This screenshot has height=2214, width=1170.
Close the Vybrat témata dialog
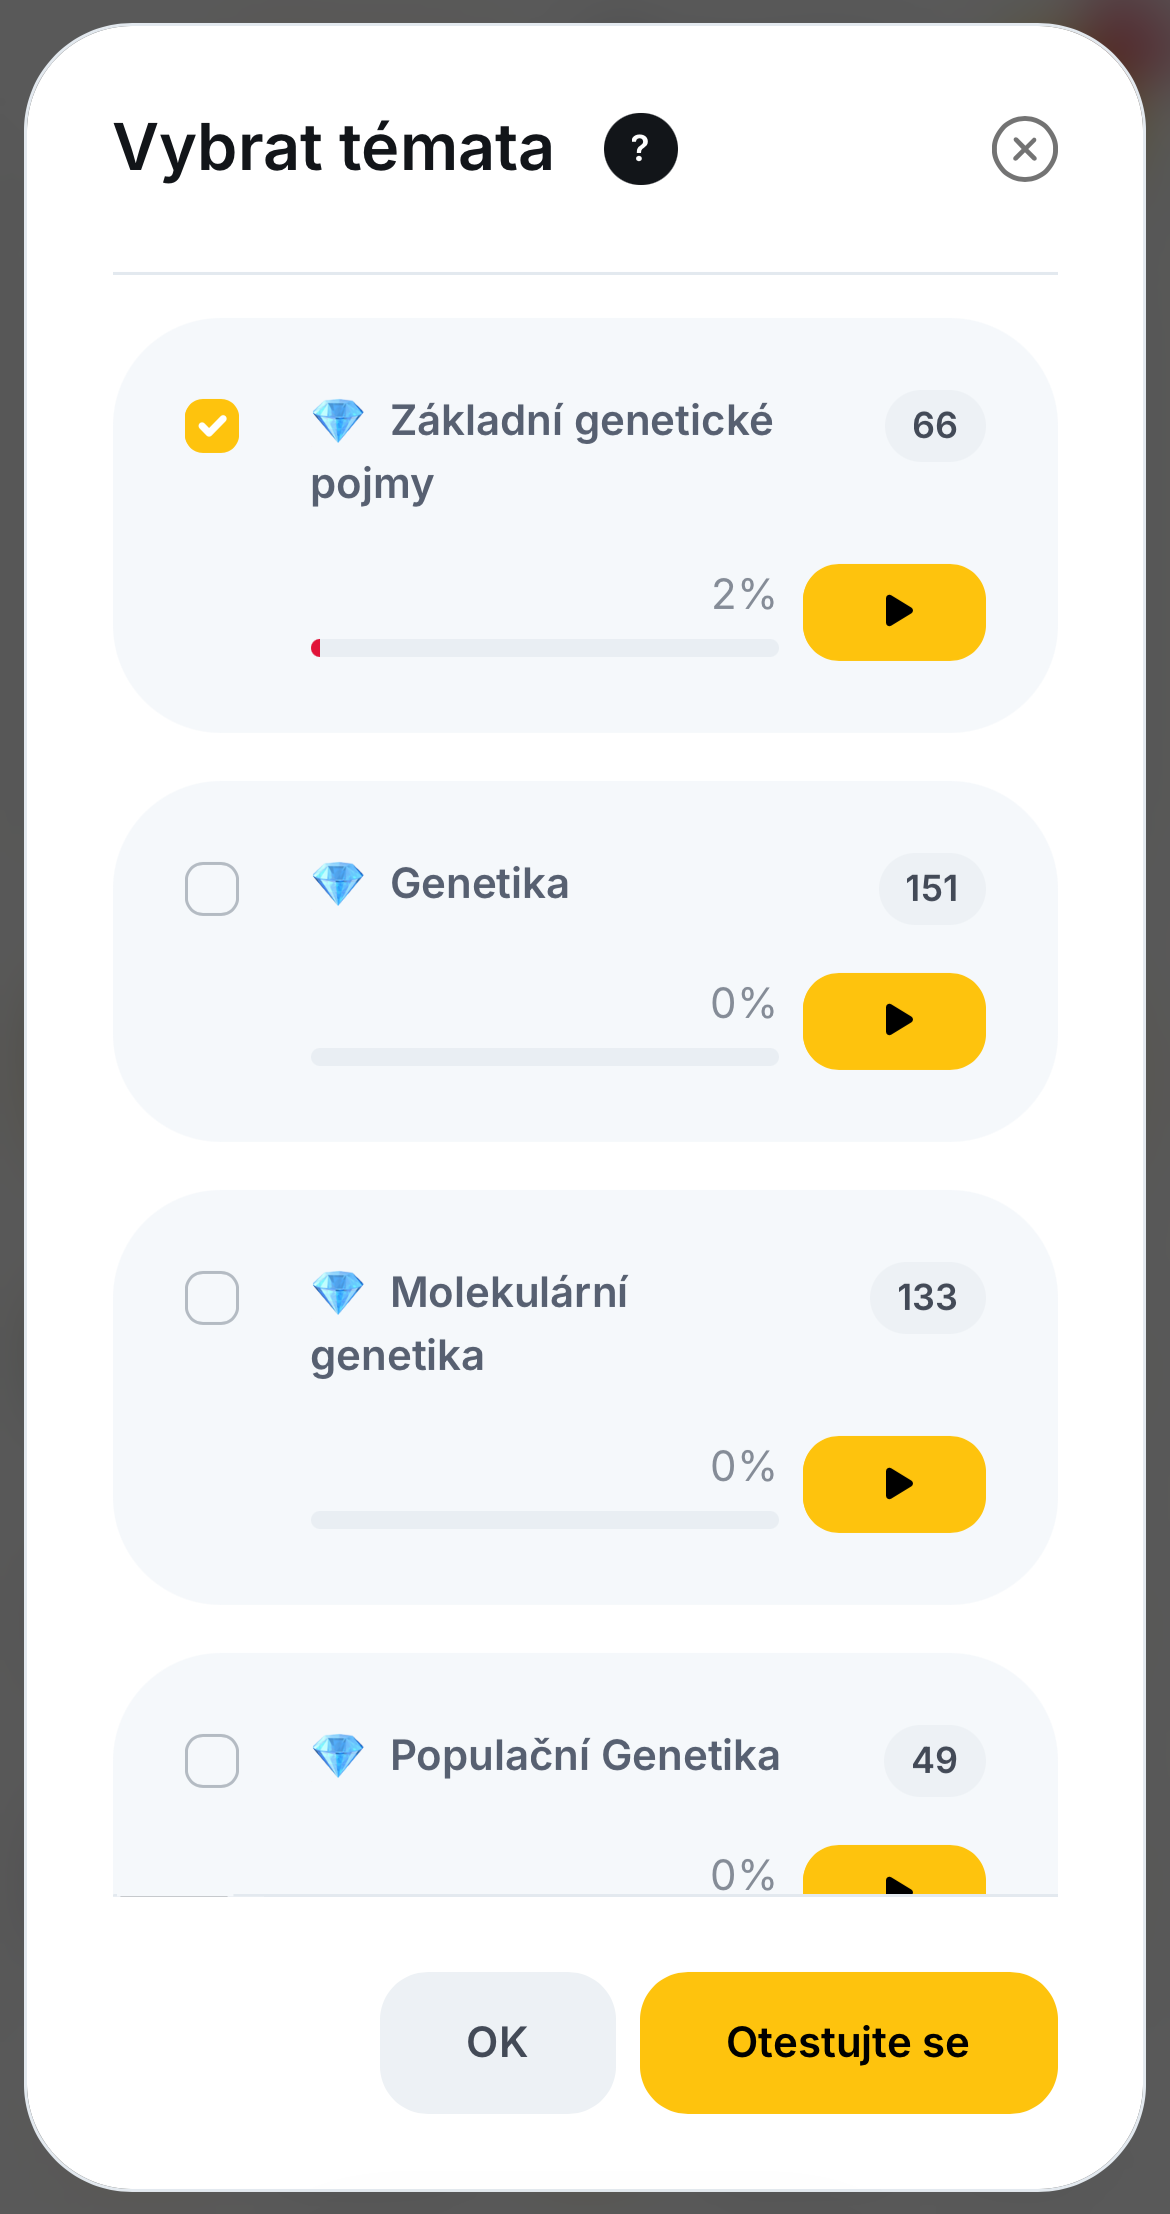(1024, 149)
